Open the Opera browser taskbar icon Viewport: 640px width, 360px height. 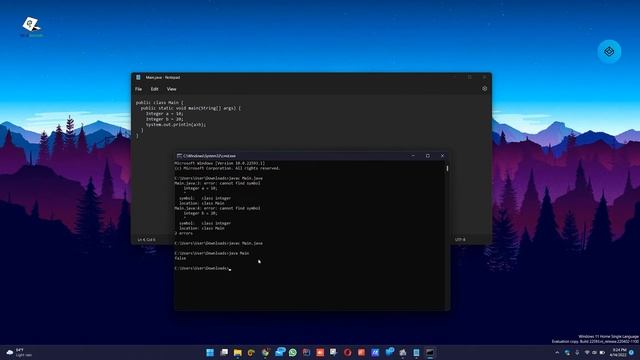347,352
